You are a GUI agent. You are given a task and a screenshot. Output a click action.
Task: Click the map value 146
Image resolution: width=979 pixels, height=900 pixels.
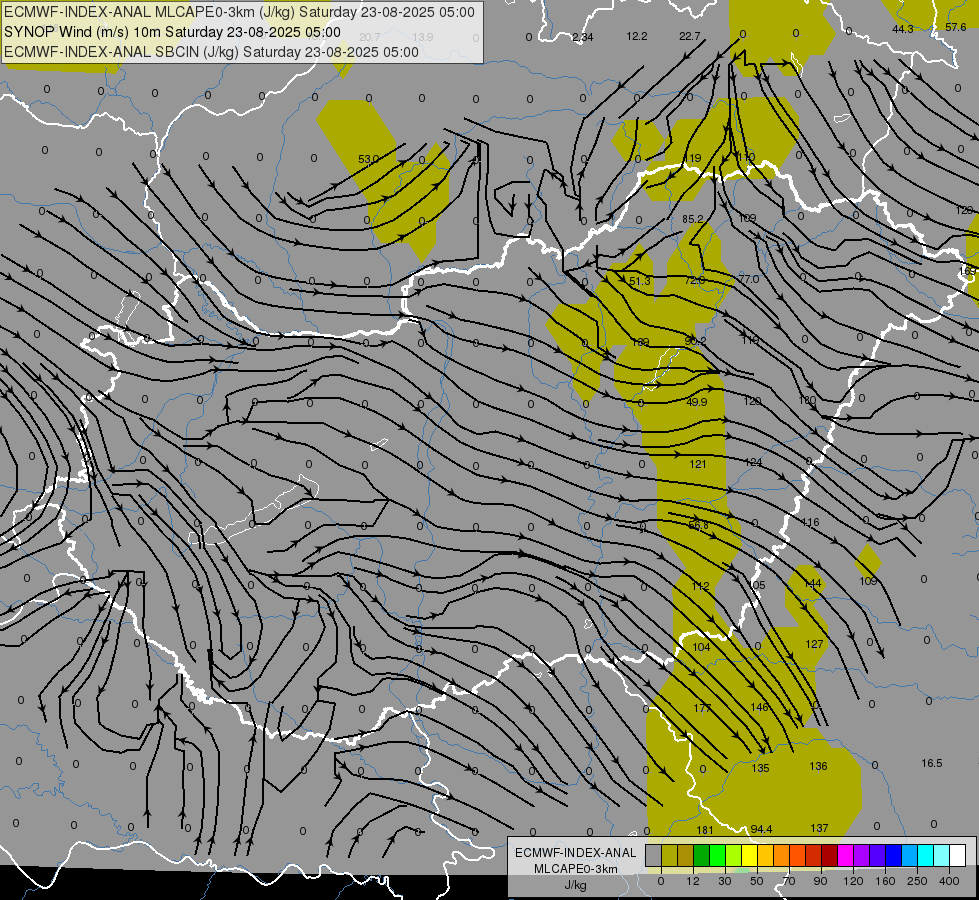[759, 708]
